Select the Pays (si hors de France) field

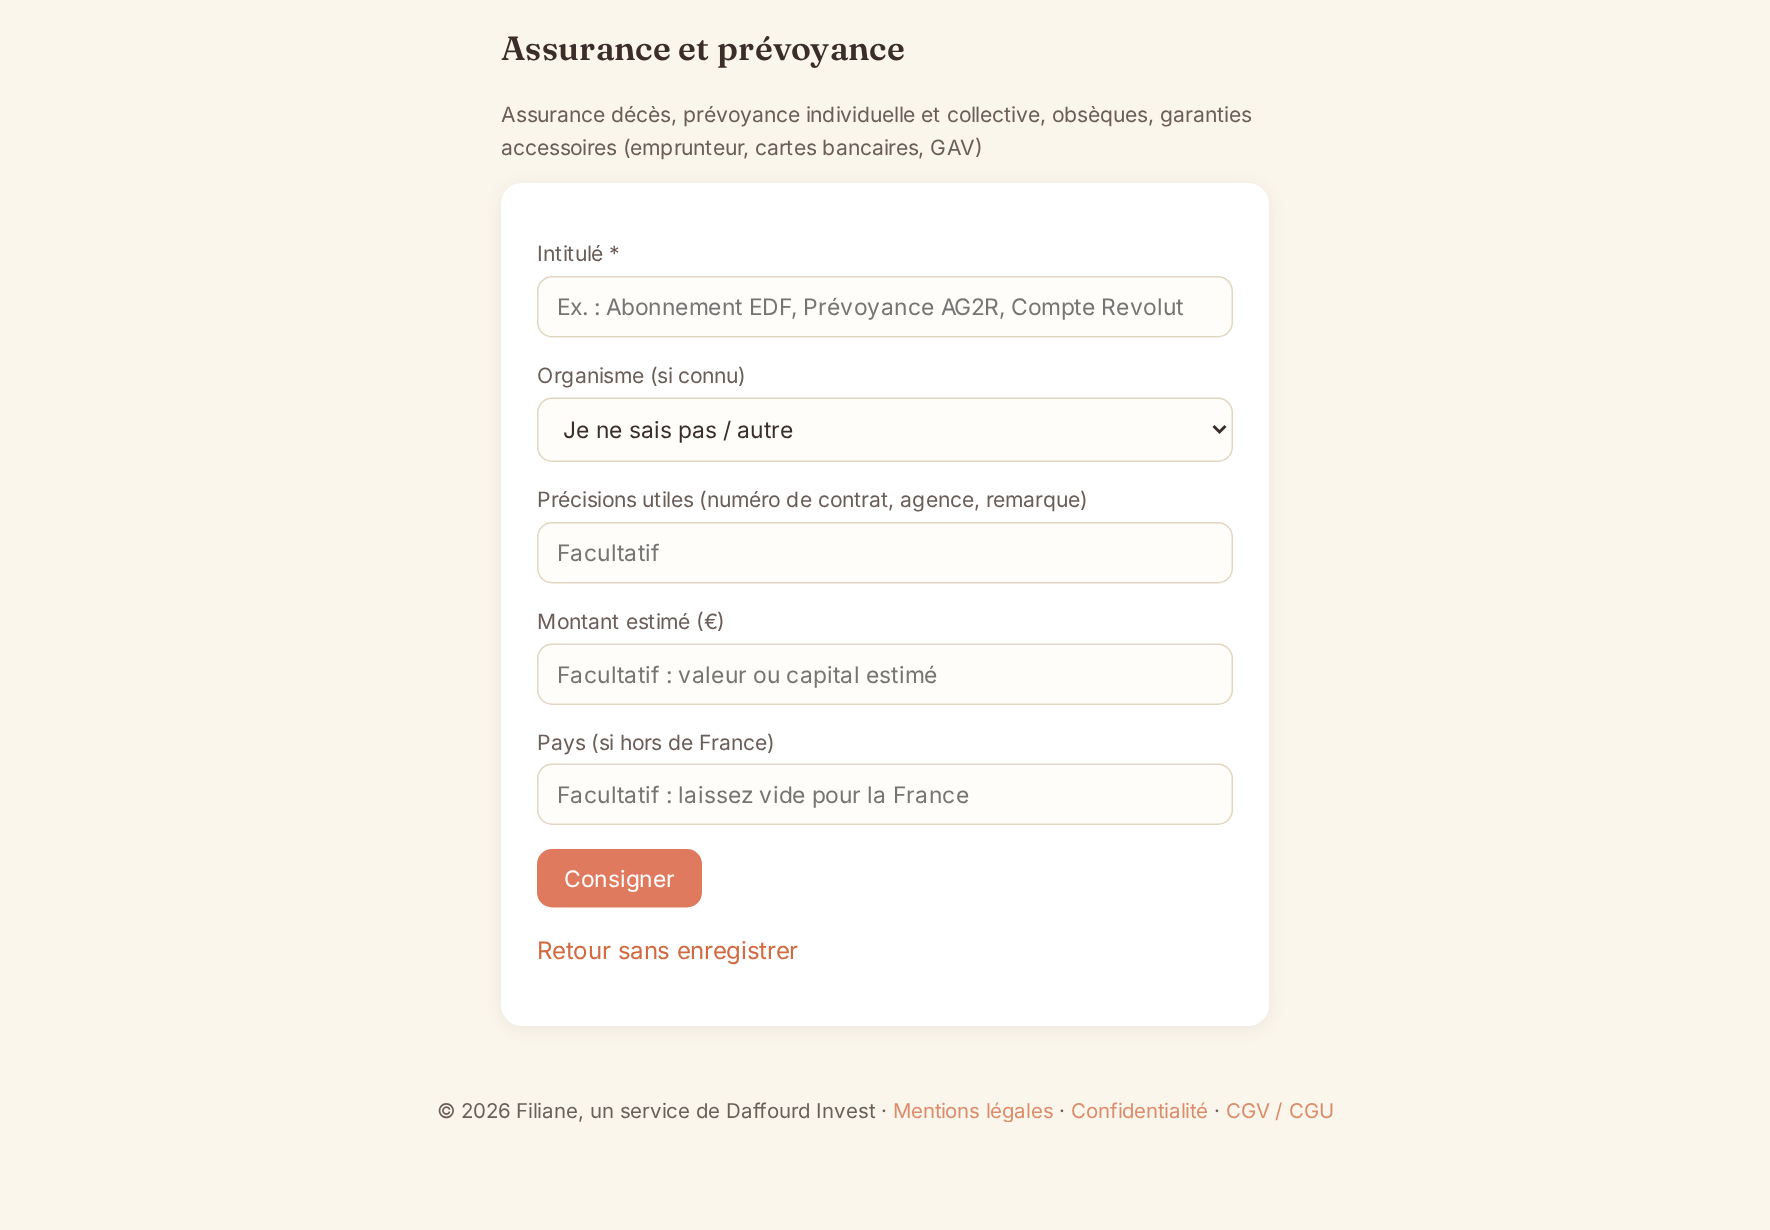tap(884, 795)
